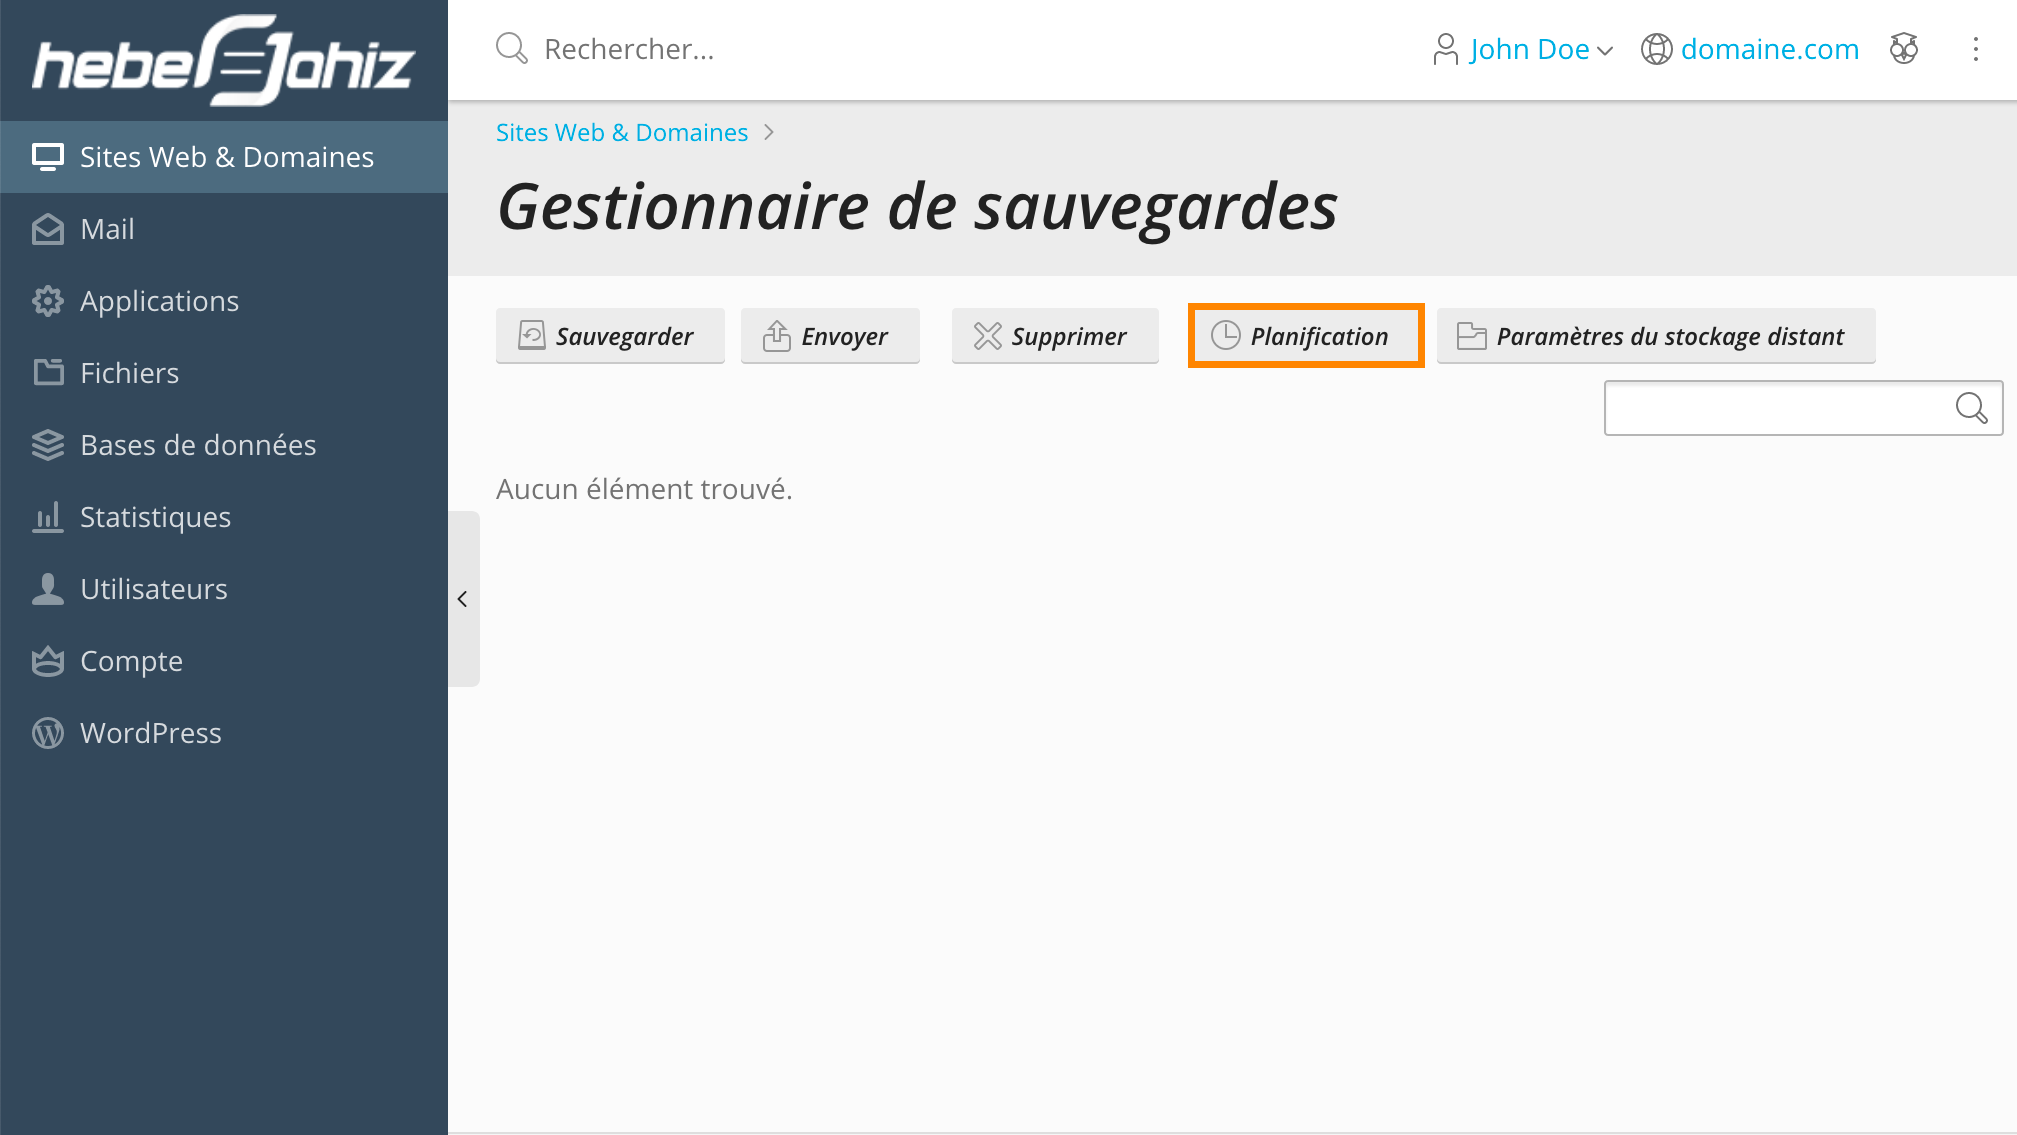Click the breadcrumb chevron arrow
The image size is (2017, 1135).
pyautogui.click(x=768, y=132)
